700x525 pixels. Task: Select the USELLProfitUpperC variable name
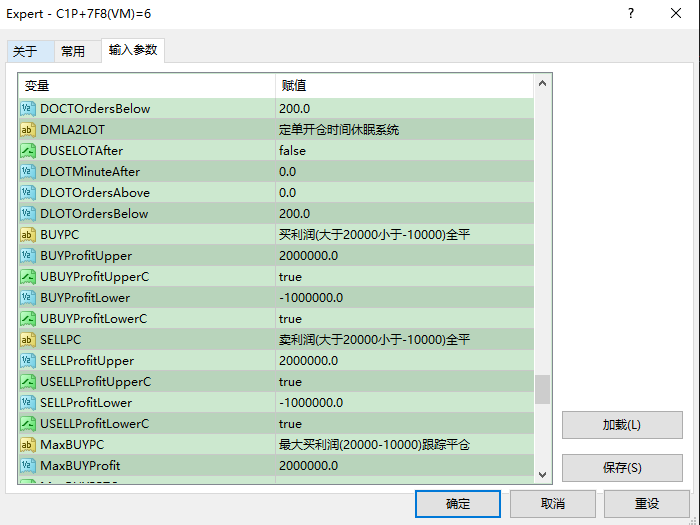tap(96, 381)
